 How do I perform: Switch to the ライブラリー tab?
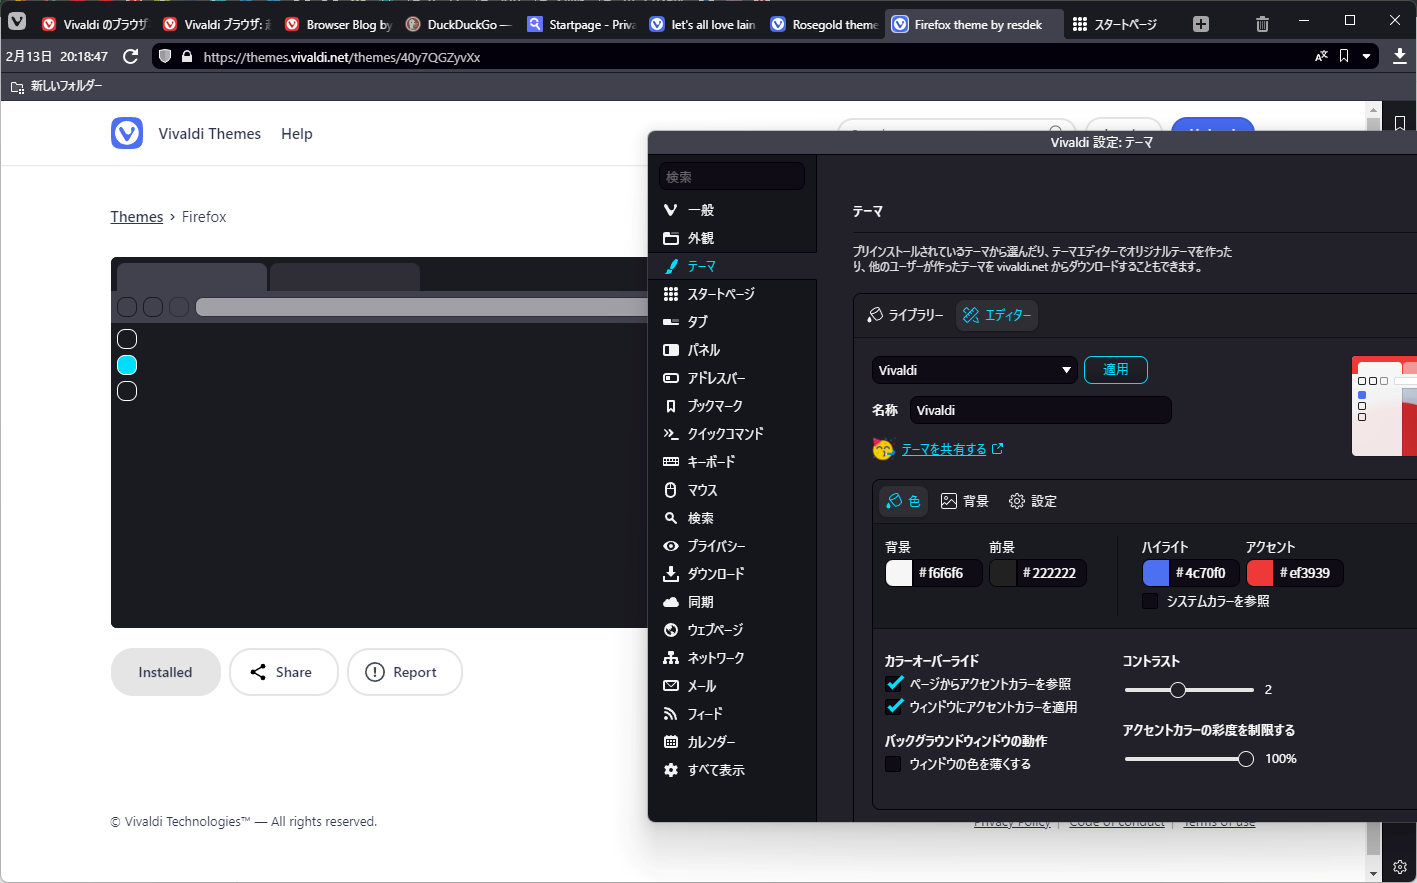coord(905,315)
